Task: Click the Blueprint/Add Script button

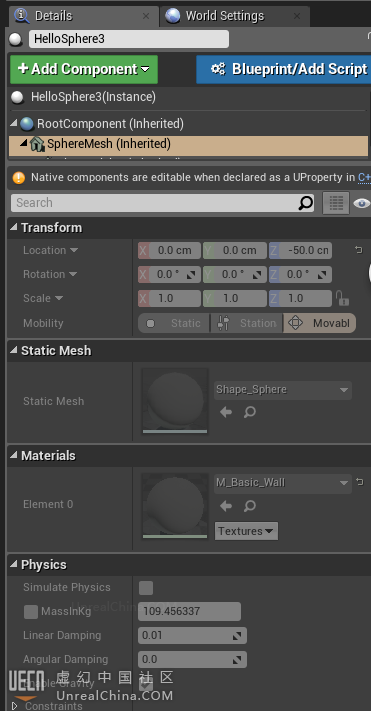Action: tap(283, 69)
